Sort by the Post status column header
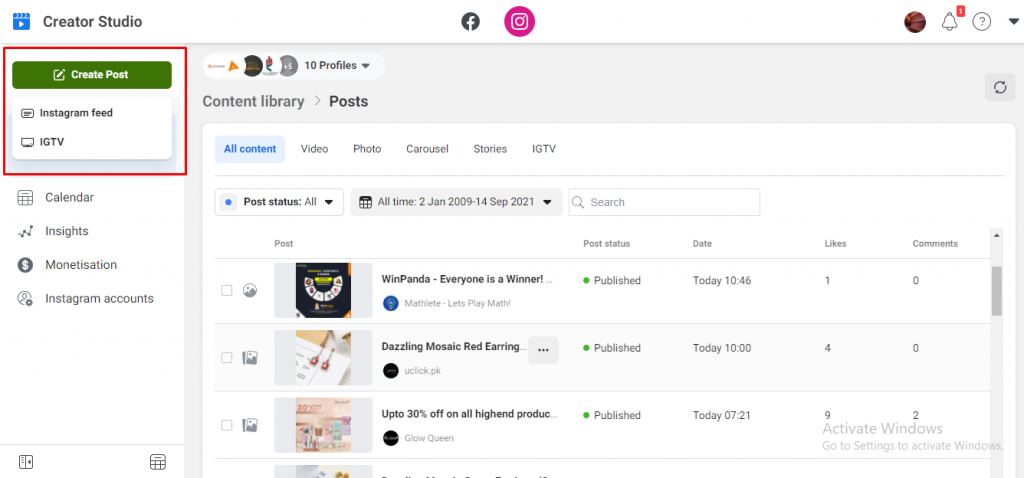1024x478 pixels. point(607,244)
